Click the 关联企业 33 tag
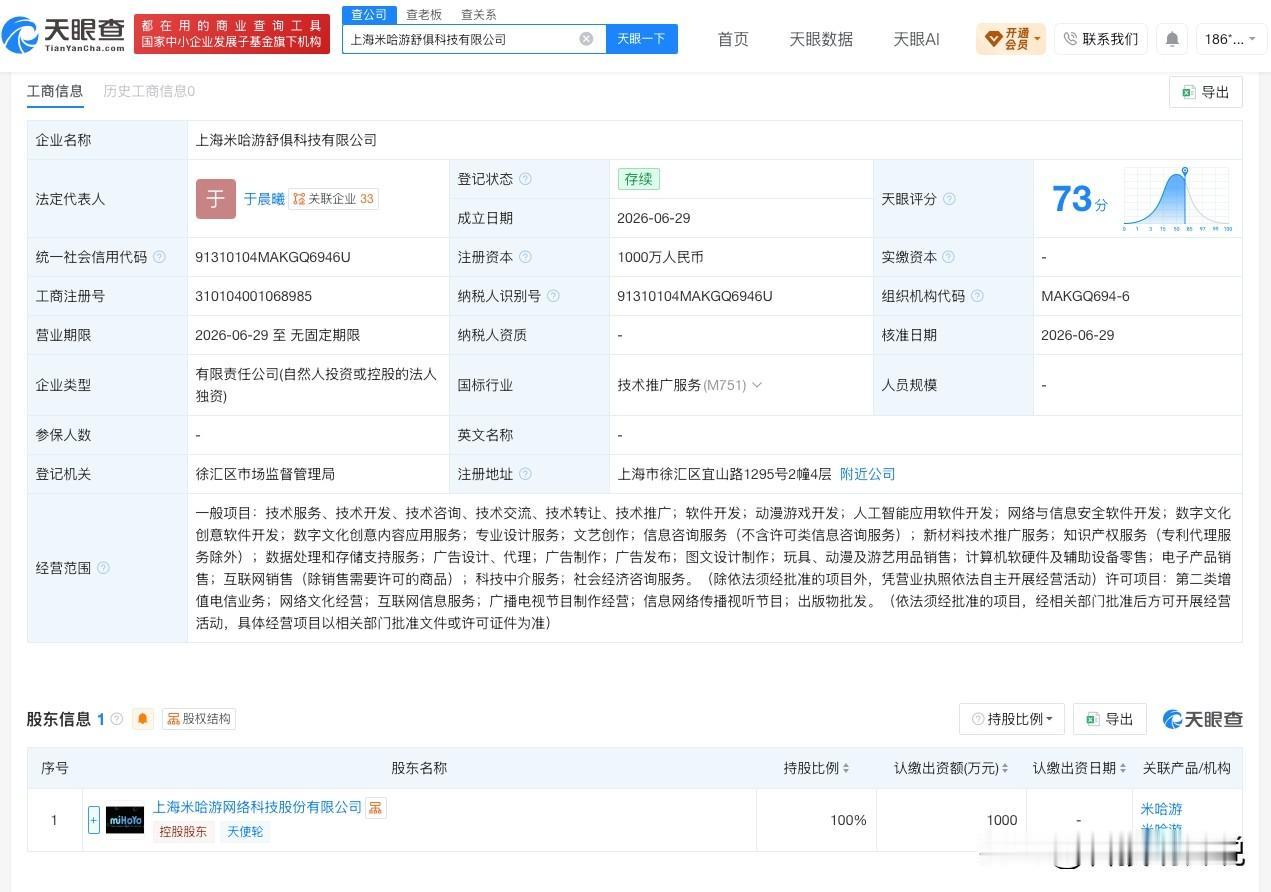 pos(333,199)
